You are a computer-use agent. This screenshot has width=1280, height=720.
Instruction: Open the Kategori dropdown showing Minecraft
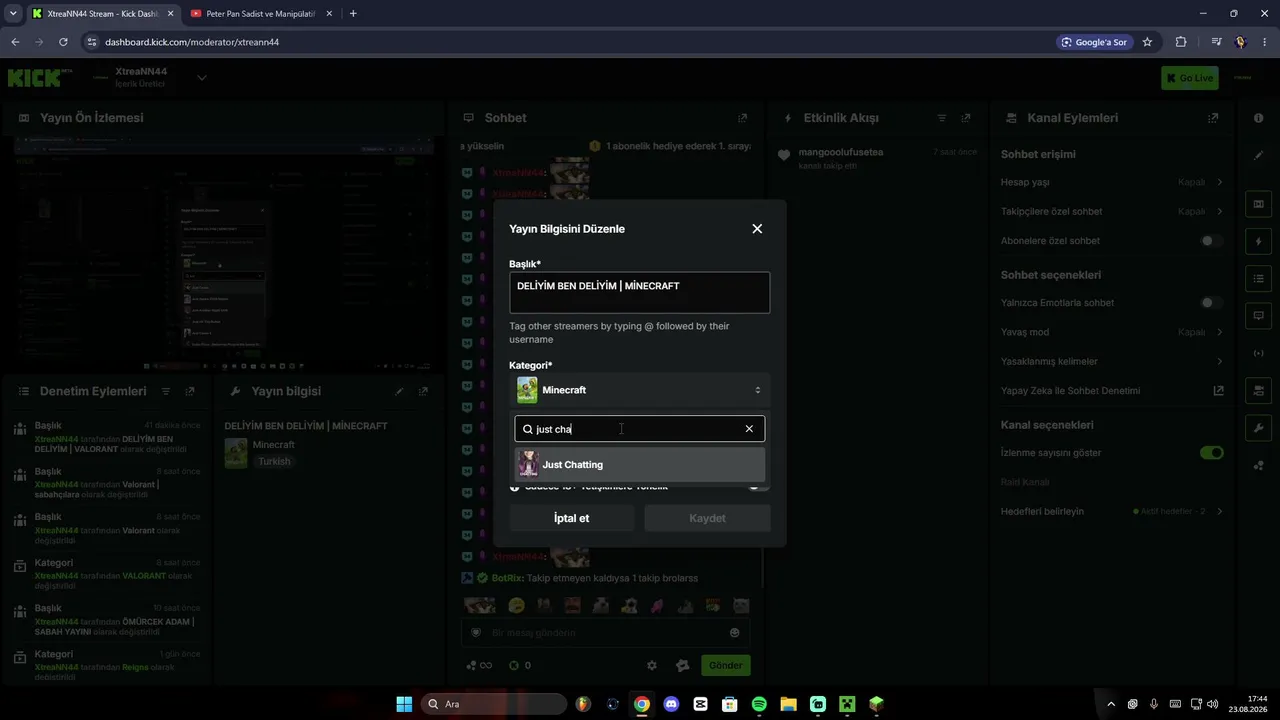tap(639, 390)
